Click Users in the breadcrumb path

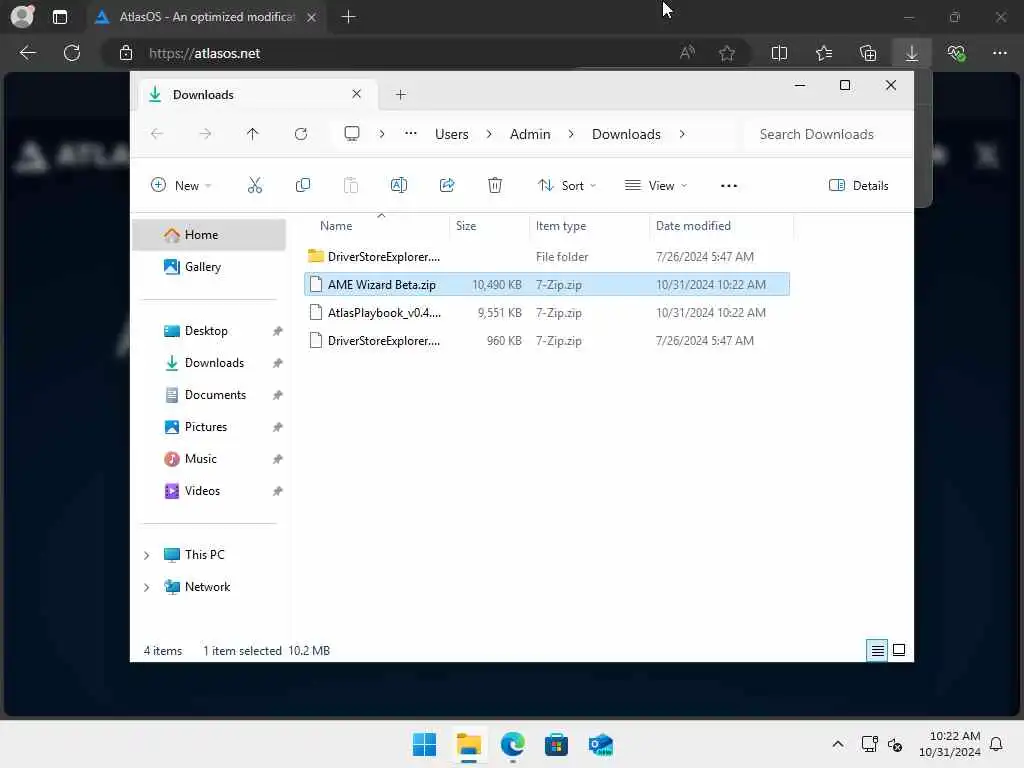point(452,134)
